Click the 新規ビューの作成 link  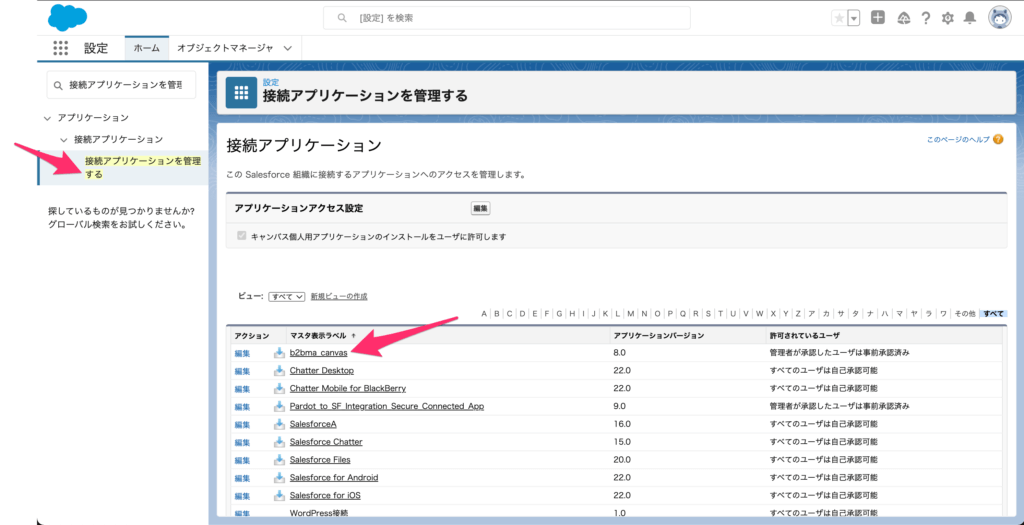(x=339, y=297)
